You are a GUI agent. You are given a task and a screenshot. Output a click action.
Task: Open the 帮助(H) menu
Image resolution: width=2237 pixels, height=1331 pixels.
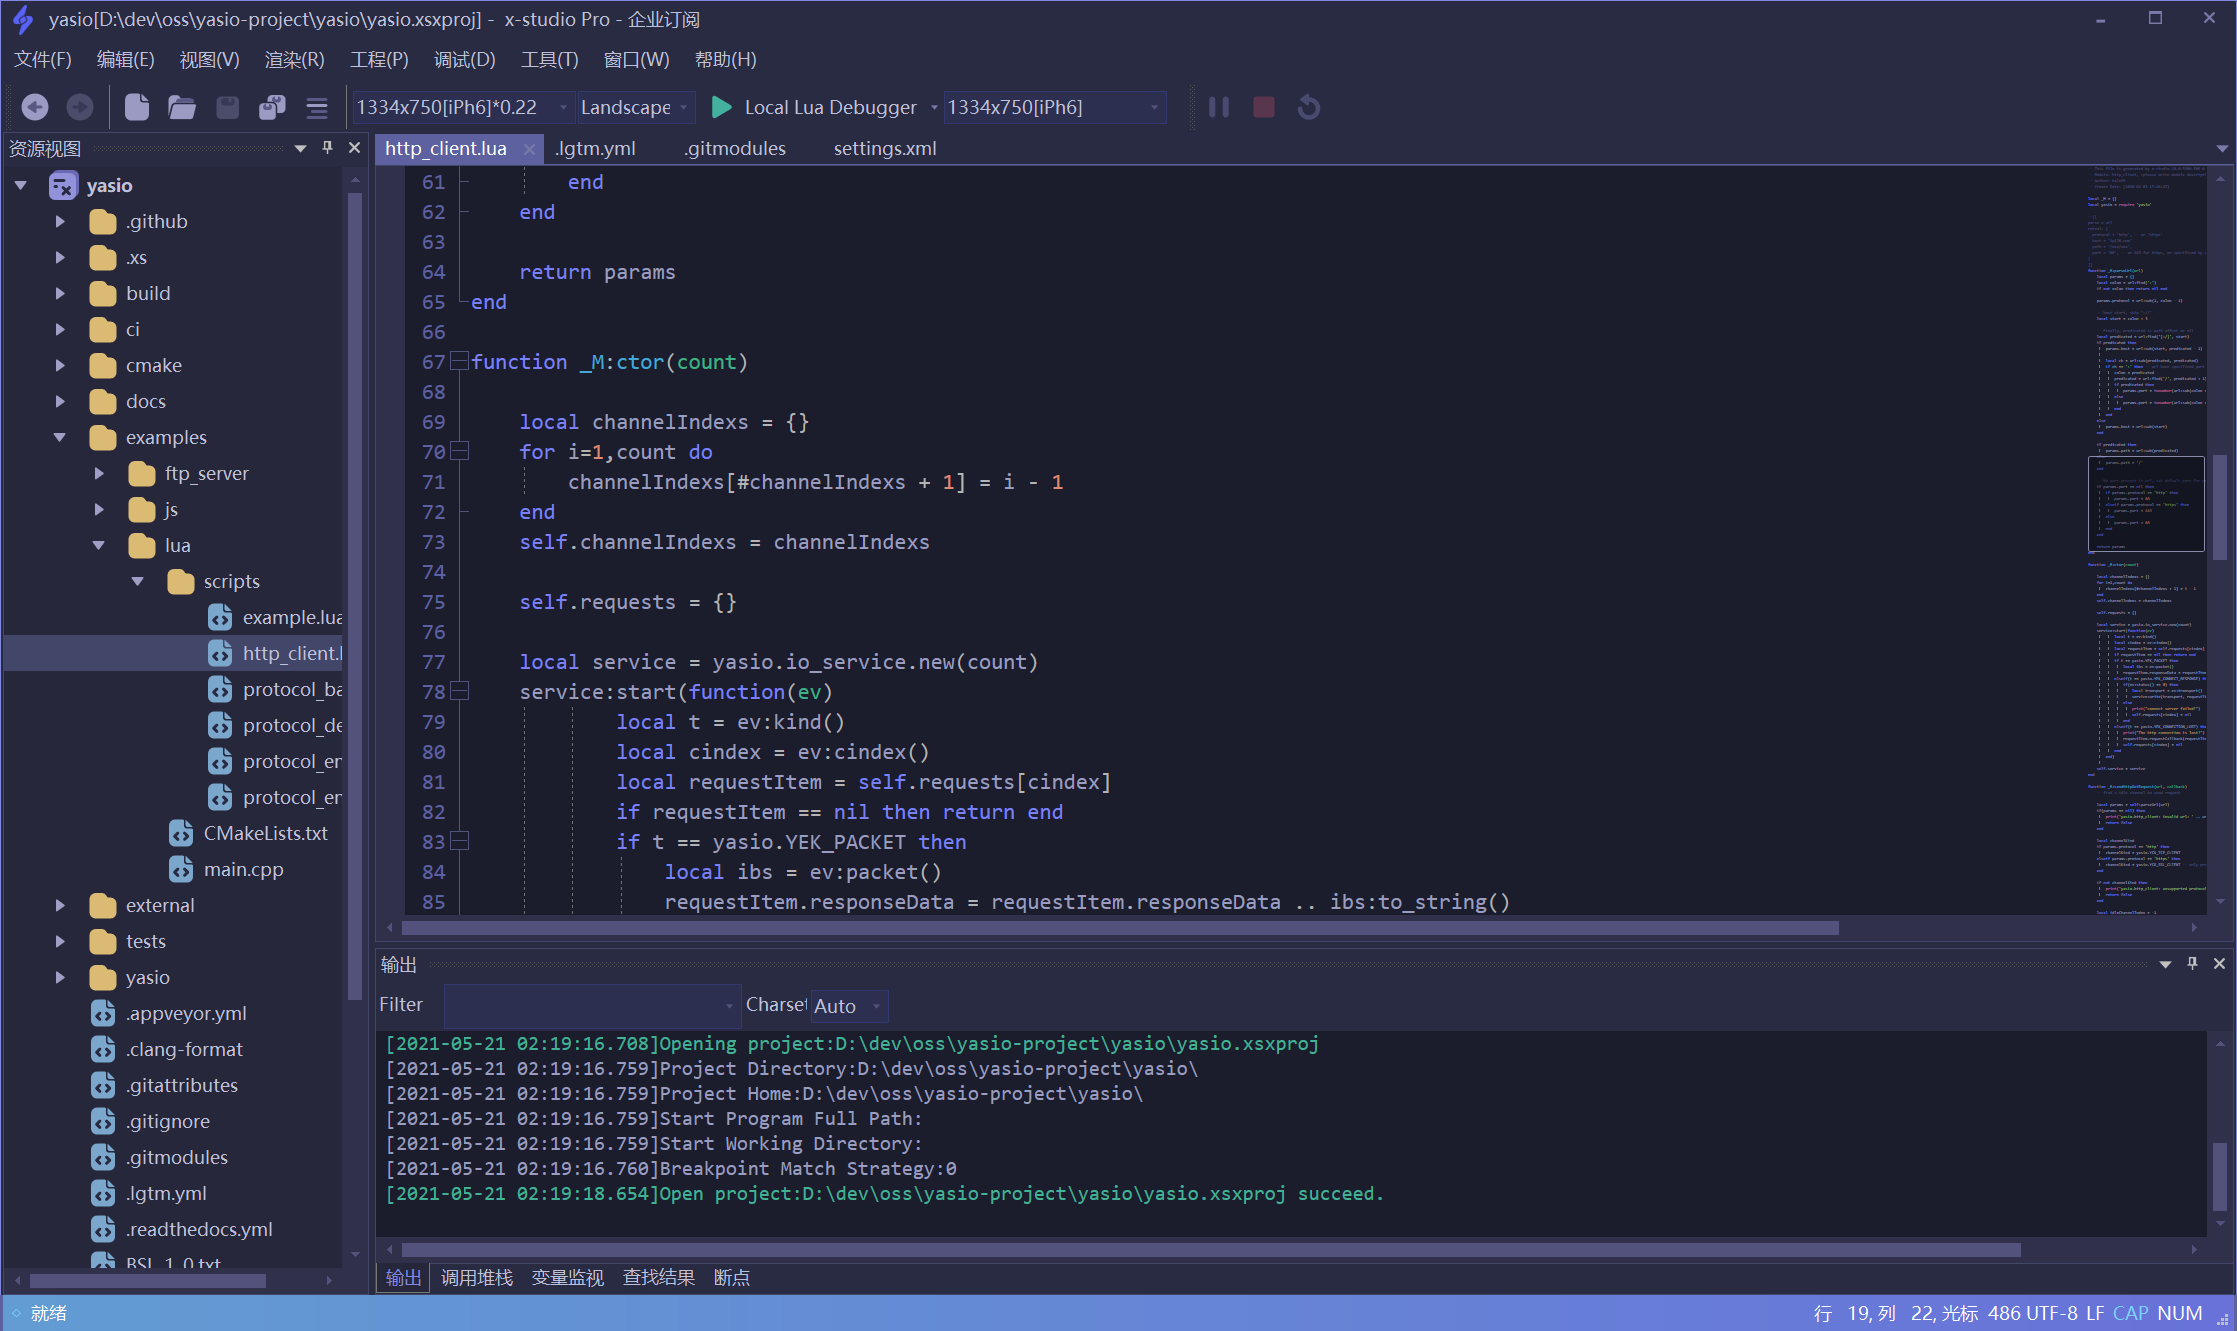tap(725, 60)
